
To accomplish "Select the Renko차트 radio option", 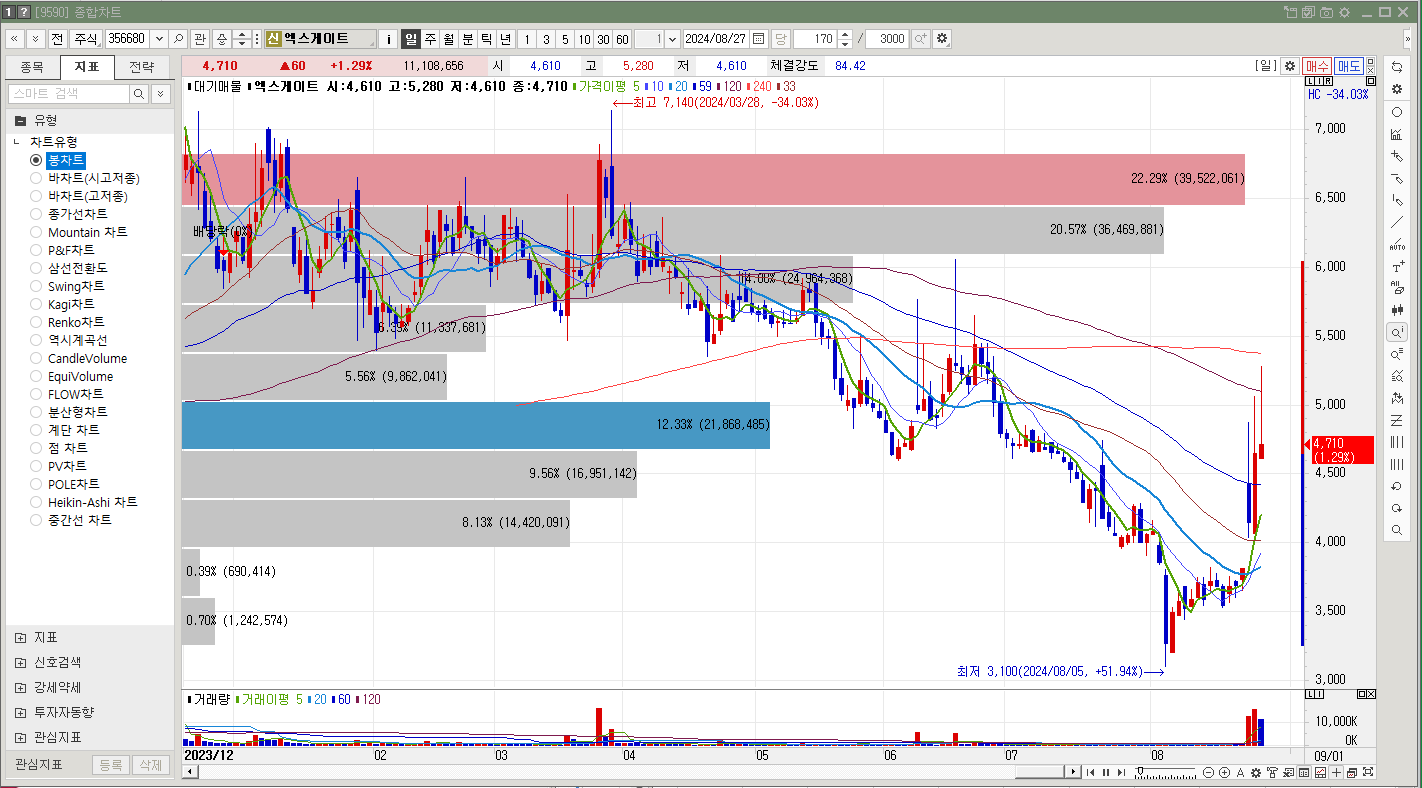I will click(x=36, y=322).
